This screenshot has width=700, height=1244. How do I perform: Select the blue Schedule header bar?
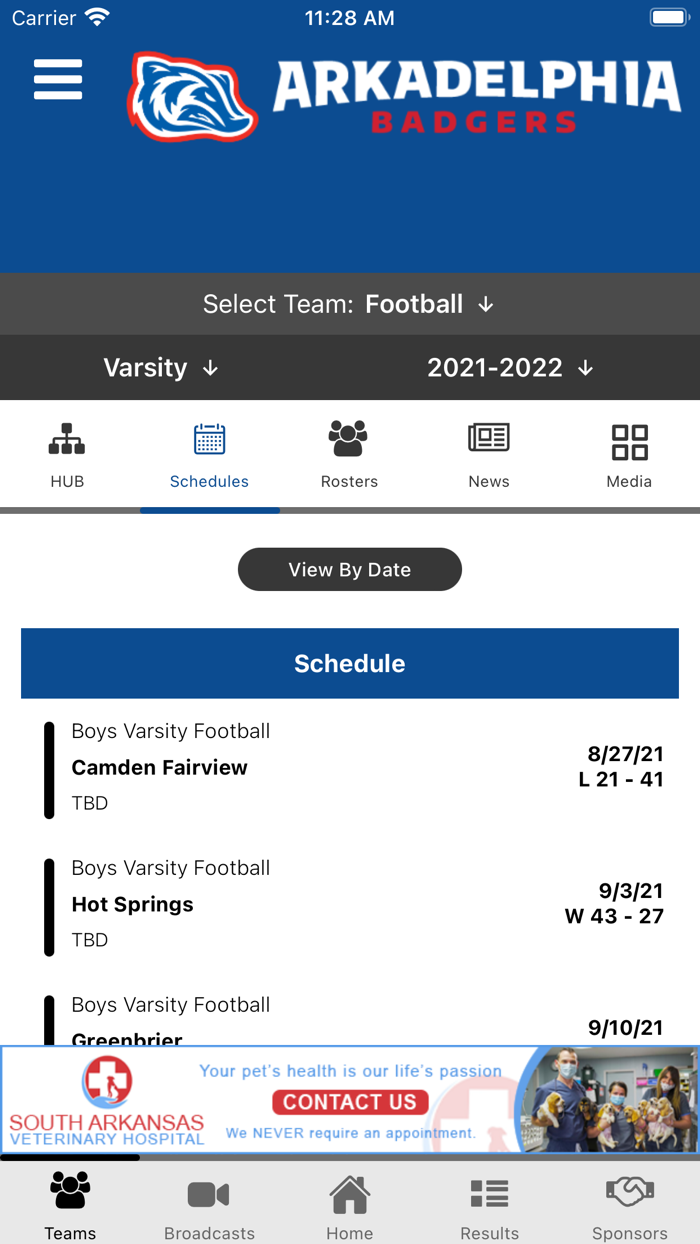[x=350, y=663]
